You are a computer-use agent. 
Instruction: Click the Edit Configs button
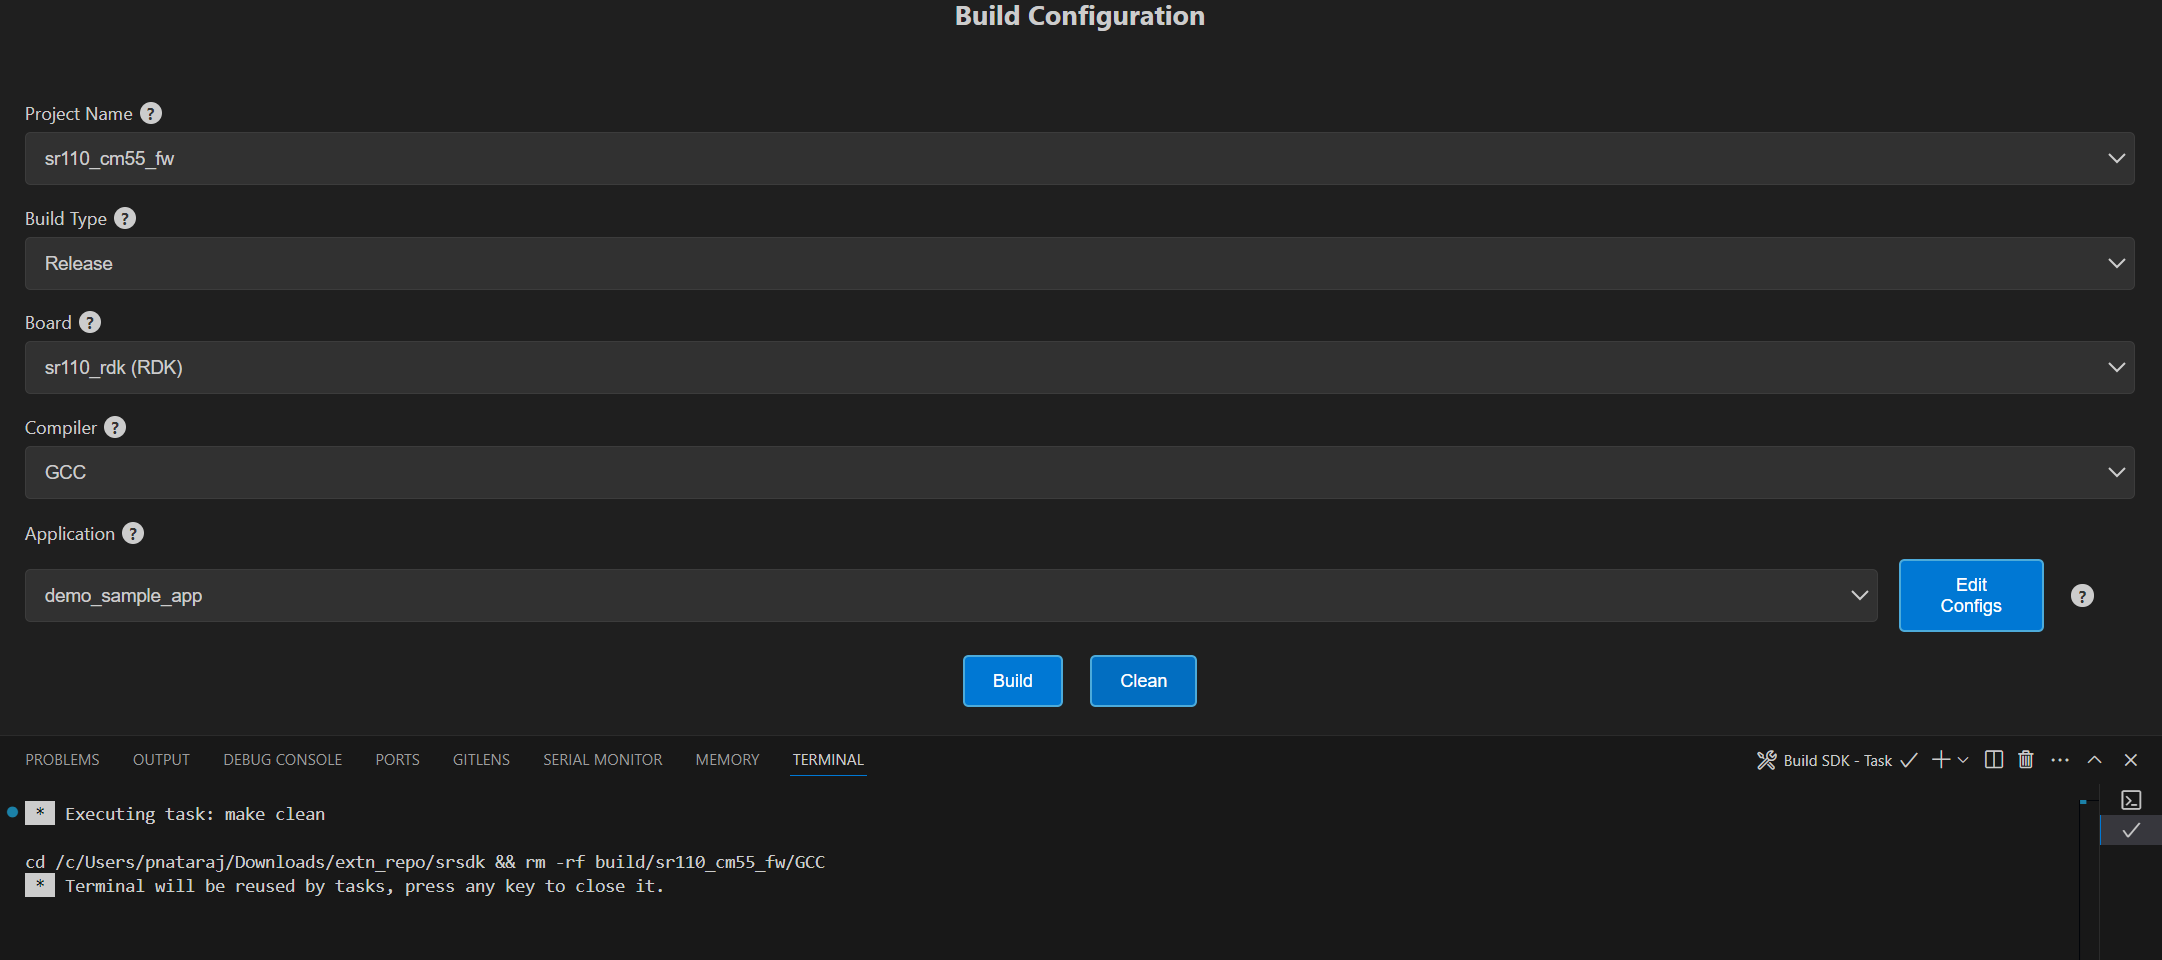[1970, 596]
